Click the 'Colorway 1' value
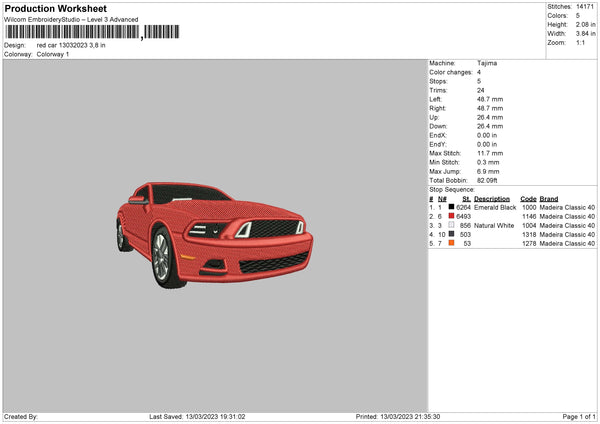 pyautogui.click(x=53, y=54)
